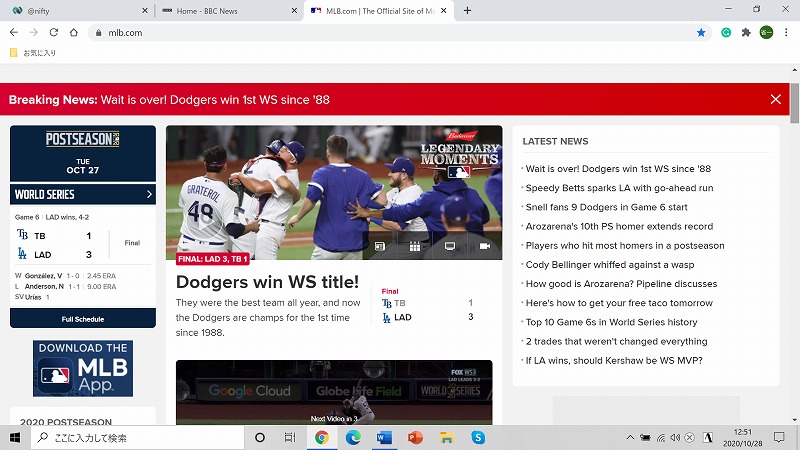
Task: Click the page vertical scrollbar thumb
Action: (x=794, y=103)
